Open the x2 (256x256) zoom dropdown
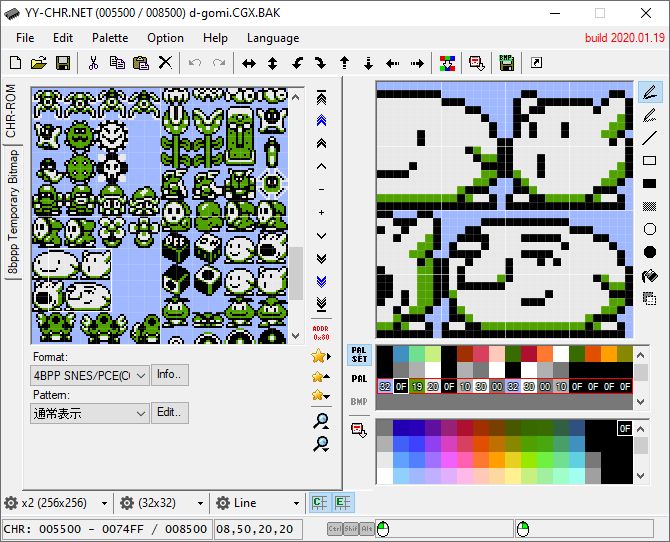Screen dimensions: 670x542 click(x=56, y=503)
